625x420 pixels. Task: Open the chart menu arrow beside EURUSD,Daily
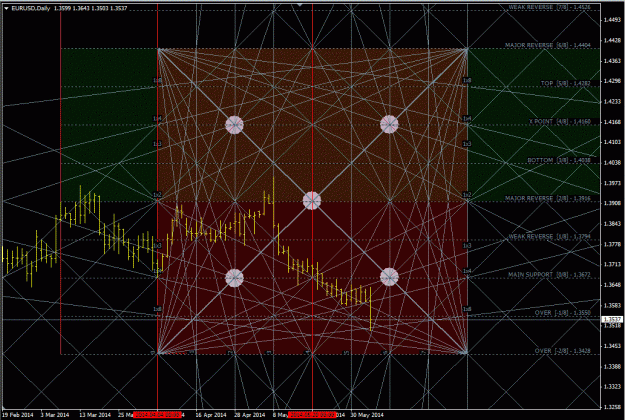(6, 8)
